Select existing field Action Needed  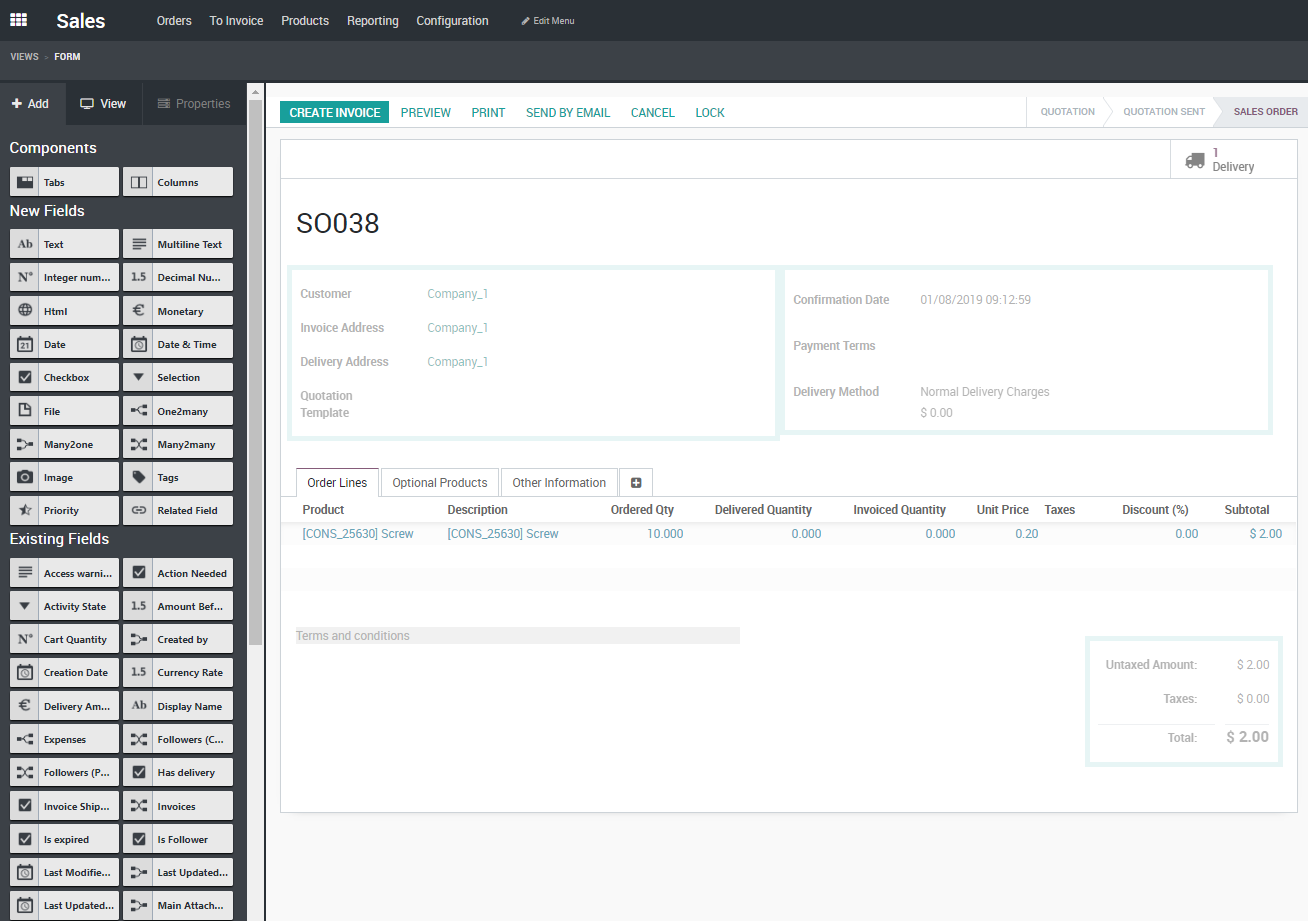[x=178, y=573]
